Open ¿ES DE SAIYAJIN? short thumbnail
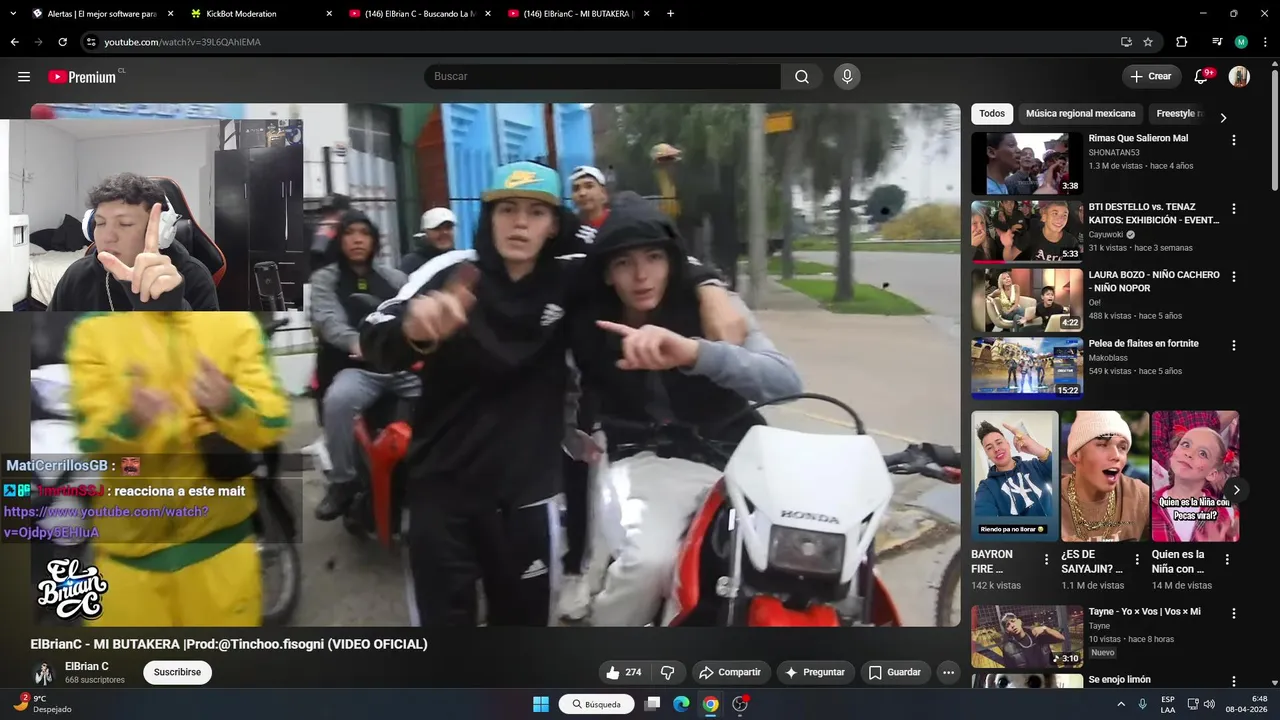 tap(1105, 476)
